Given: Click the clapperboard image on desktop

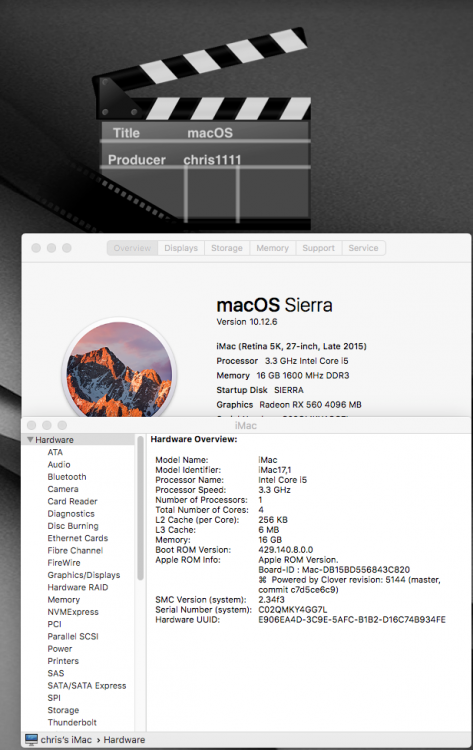Looking at the screenshot, I should 203,129.
